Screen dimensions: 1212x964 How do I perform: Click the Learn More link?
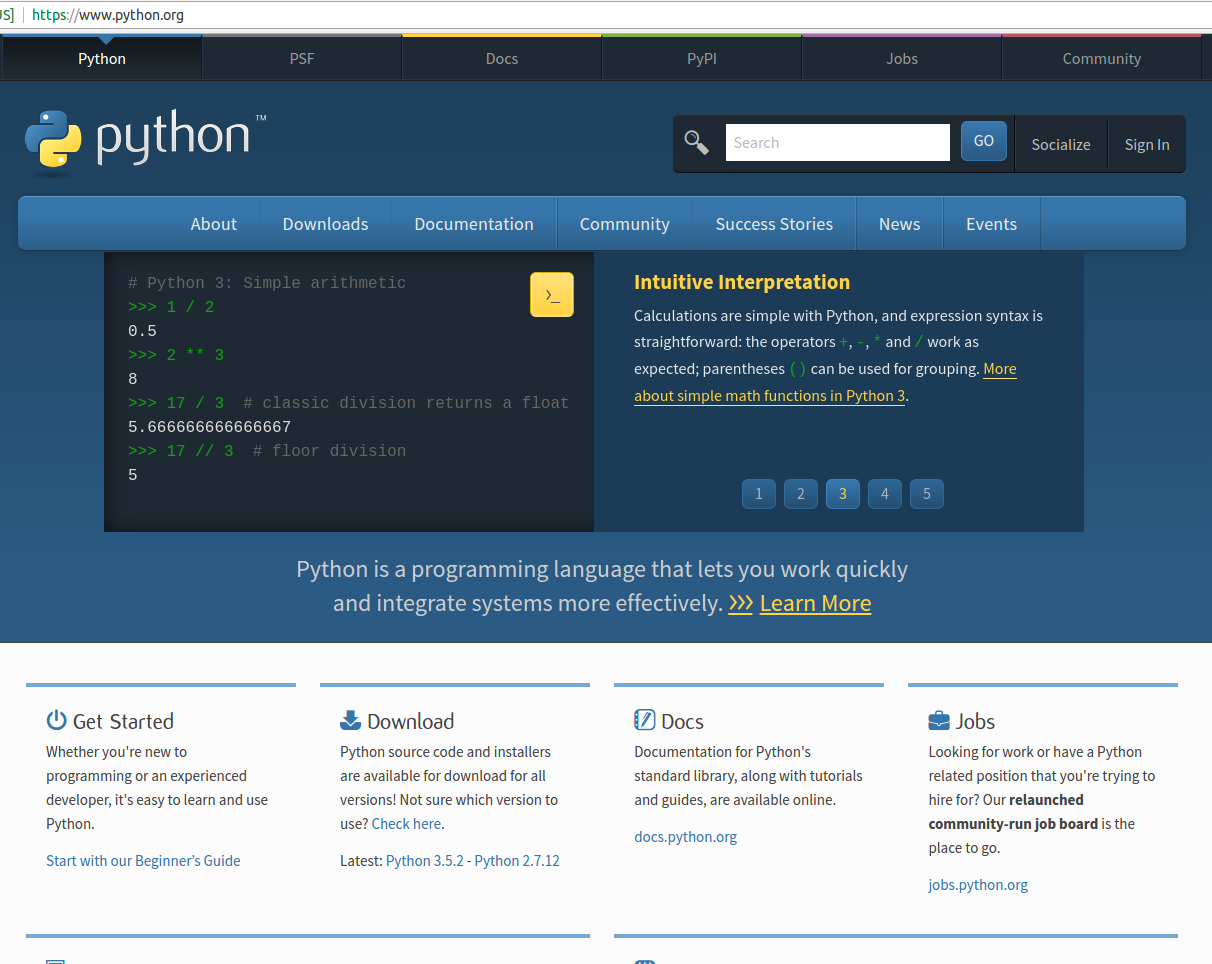pos(815,603)
